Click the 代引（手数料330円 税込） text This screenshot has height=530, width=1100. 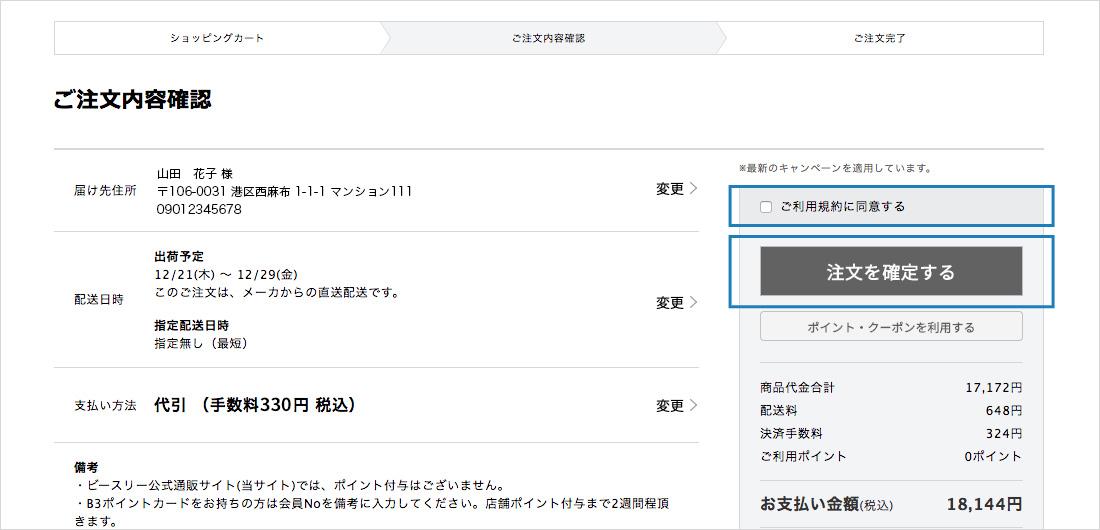click(255, 405)
